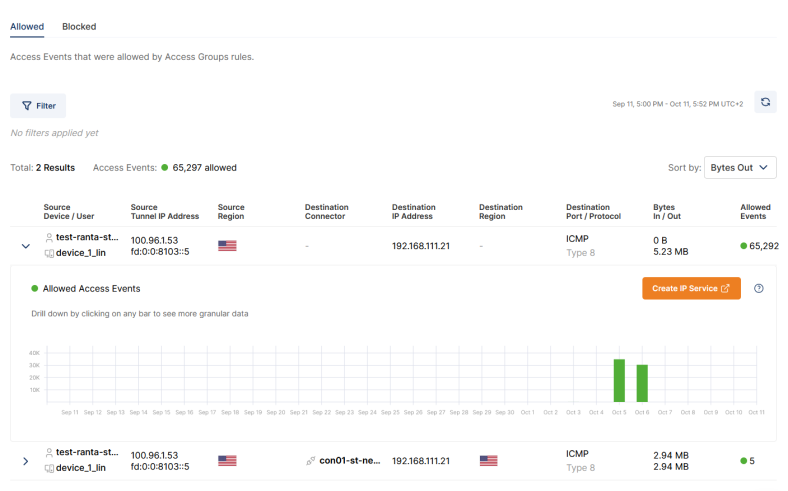Click the US flag in first row
Screen dimensions: 788x491
(227, 246)
